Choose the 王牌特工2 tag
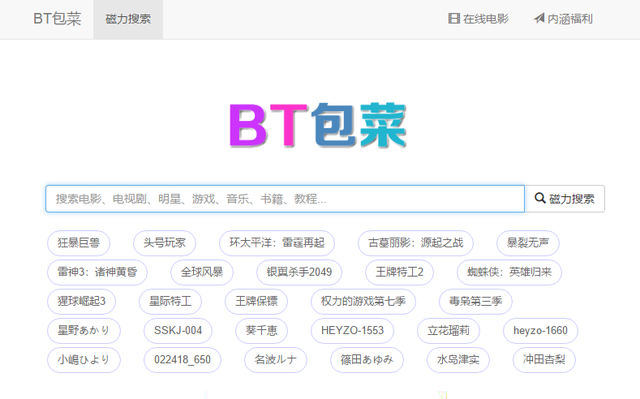This screenshot has height=399, width=640. point(399,272)
